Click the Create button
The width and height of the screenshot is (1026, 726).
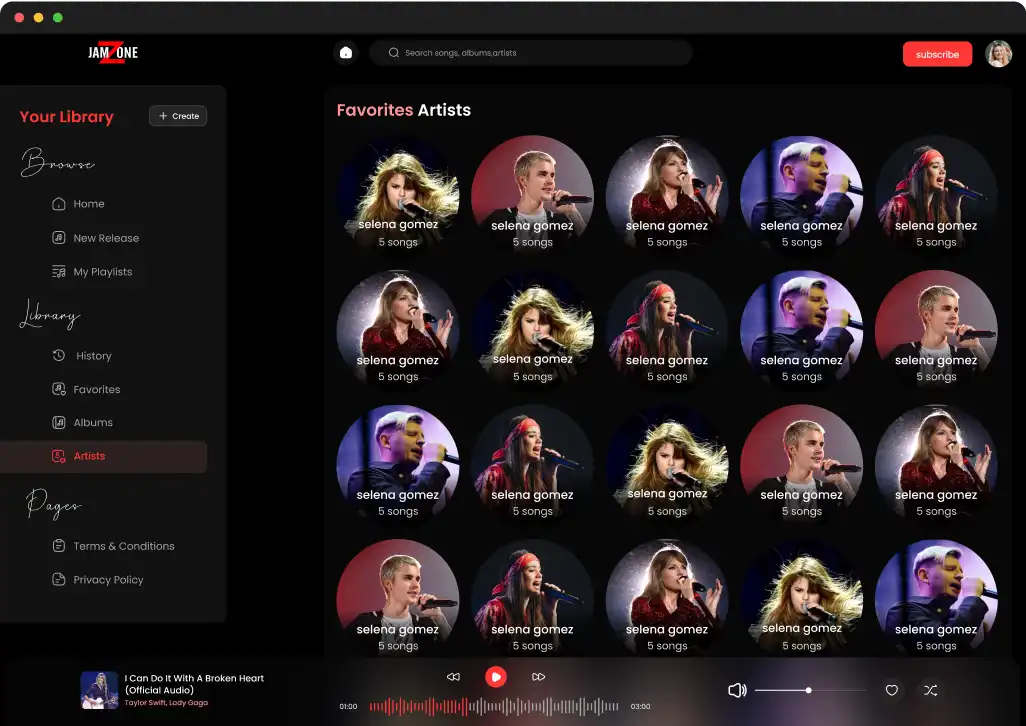[178, 116]
